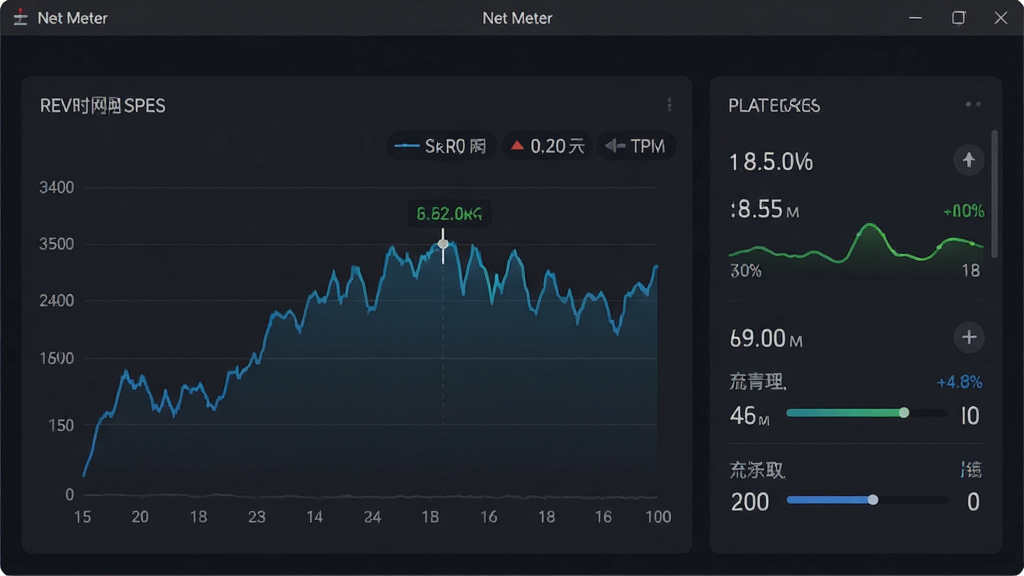Maximize the Net Meter window

click(x=958, y=18)
